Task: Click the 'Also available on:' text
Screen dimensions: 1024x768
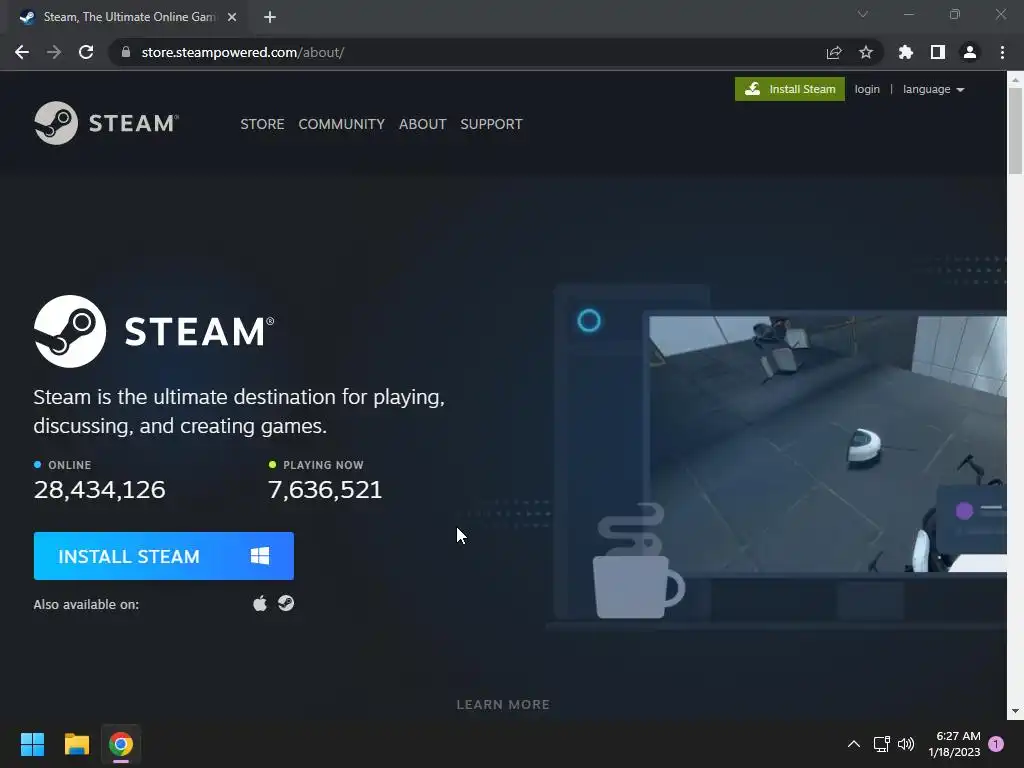Action: coord(86,604)
